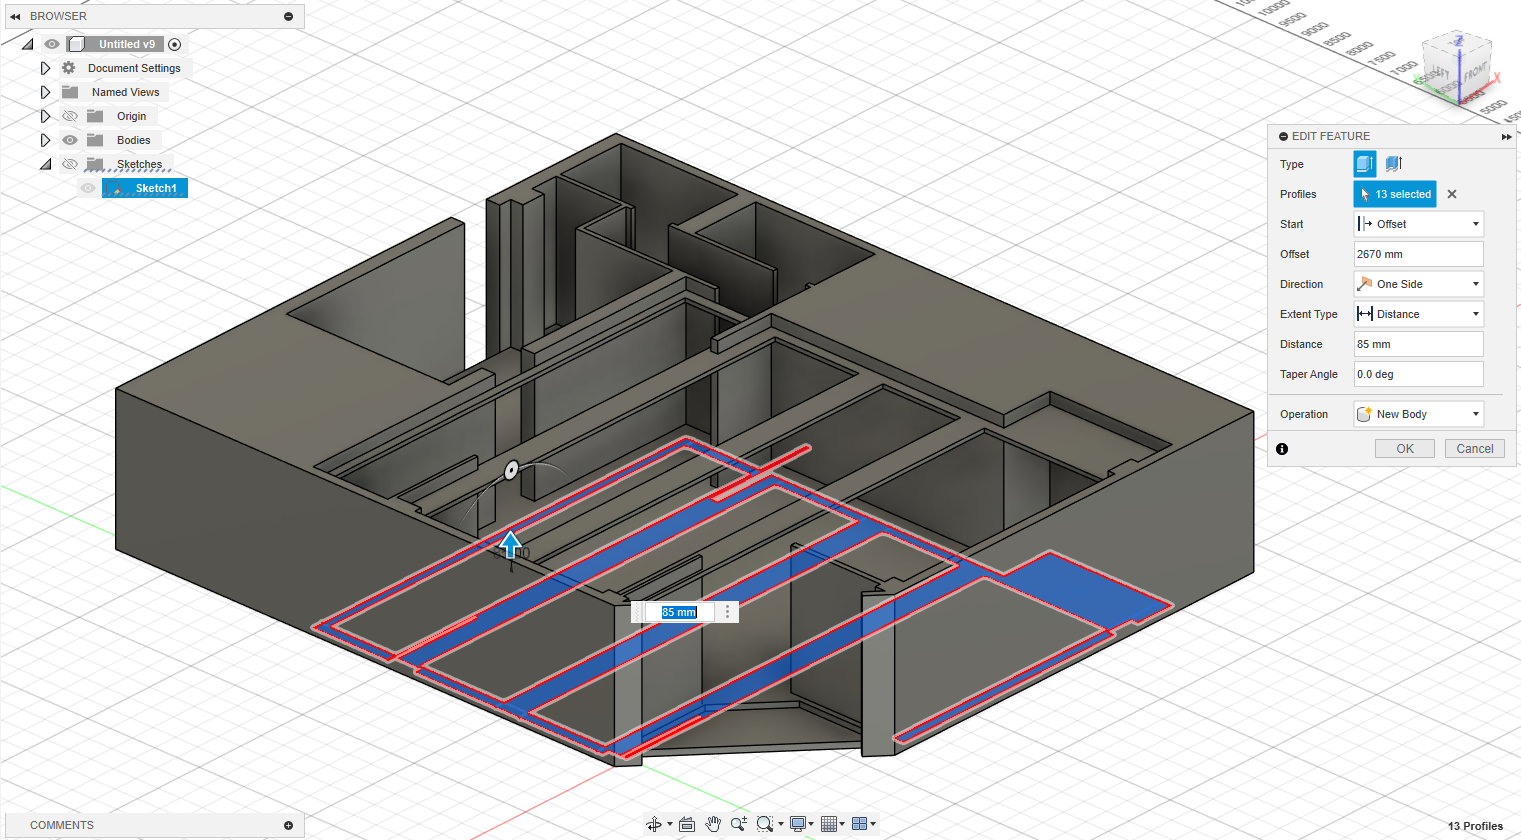This screenshot has width=1521, height=840.
Task: Show the hidden Origin folder
Action: pyautogui.click(x=70, y=116)
